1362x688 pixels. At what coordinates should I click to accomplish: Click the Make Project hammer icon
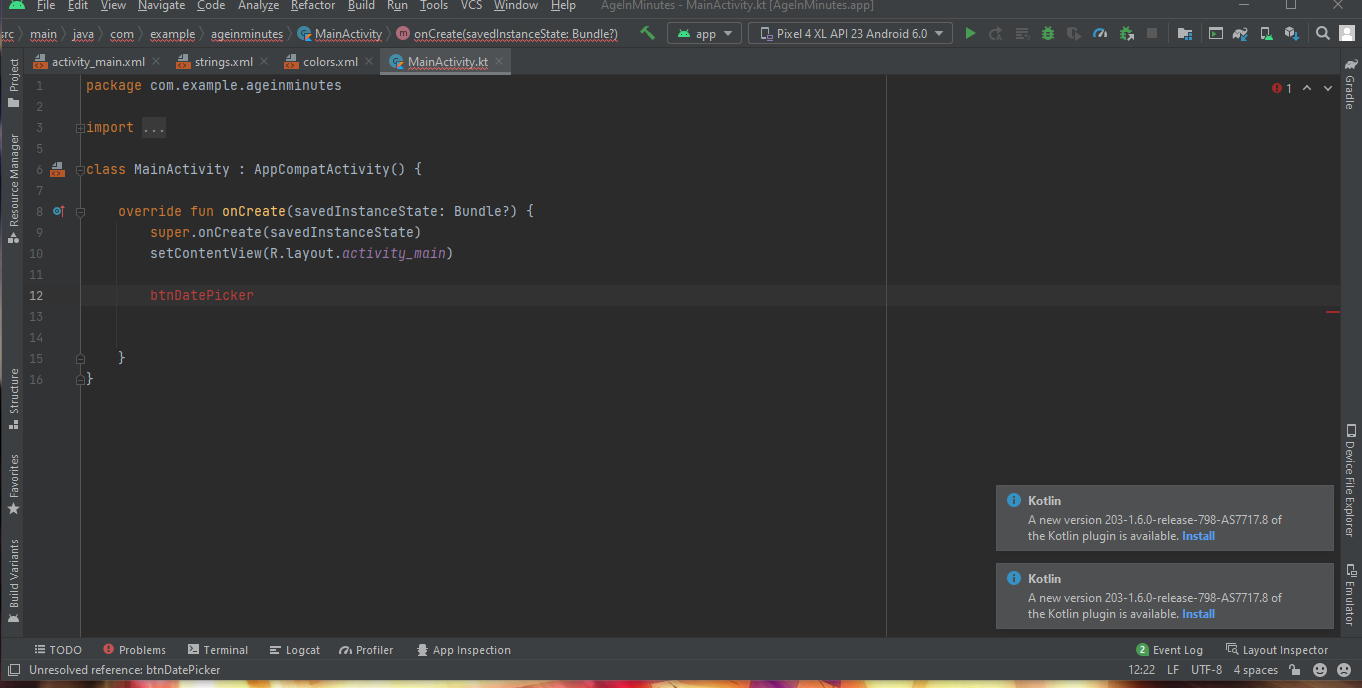point(647,33)
